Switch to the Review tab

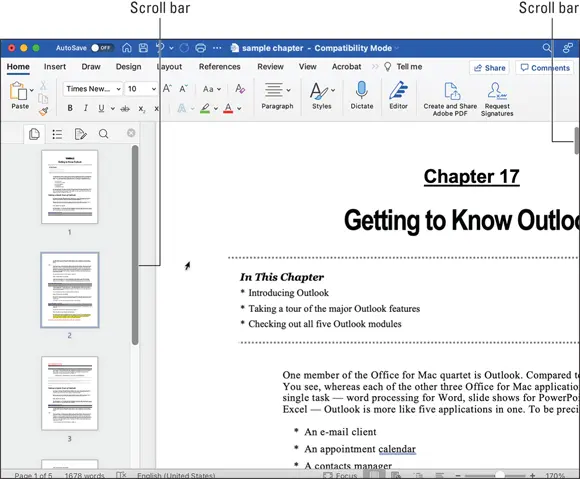point(270,67)
